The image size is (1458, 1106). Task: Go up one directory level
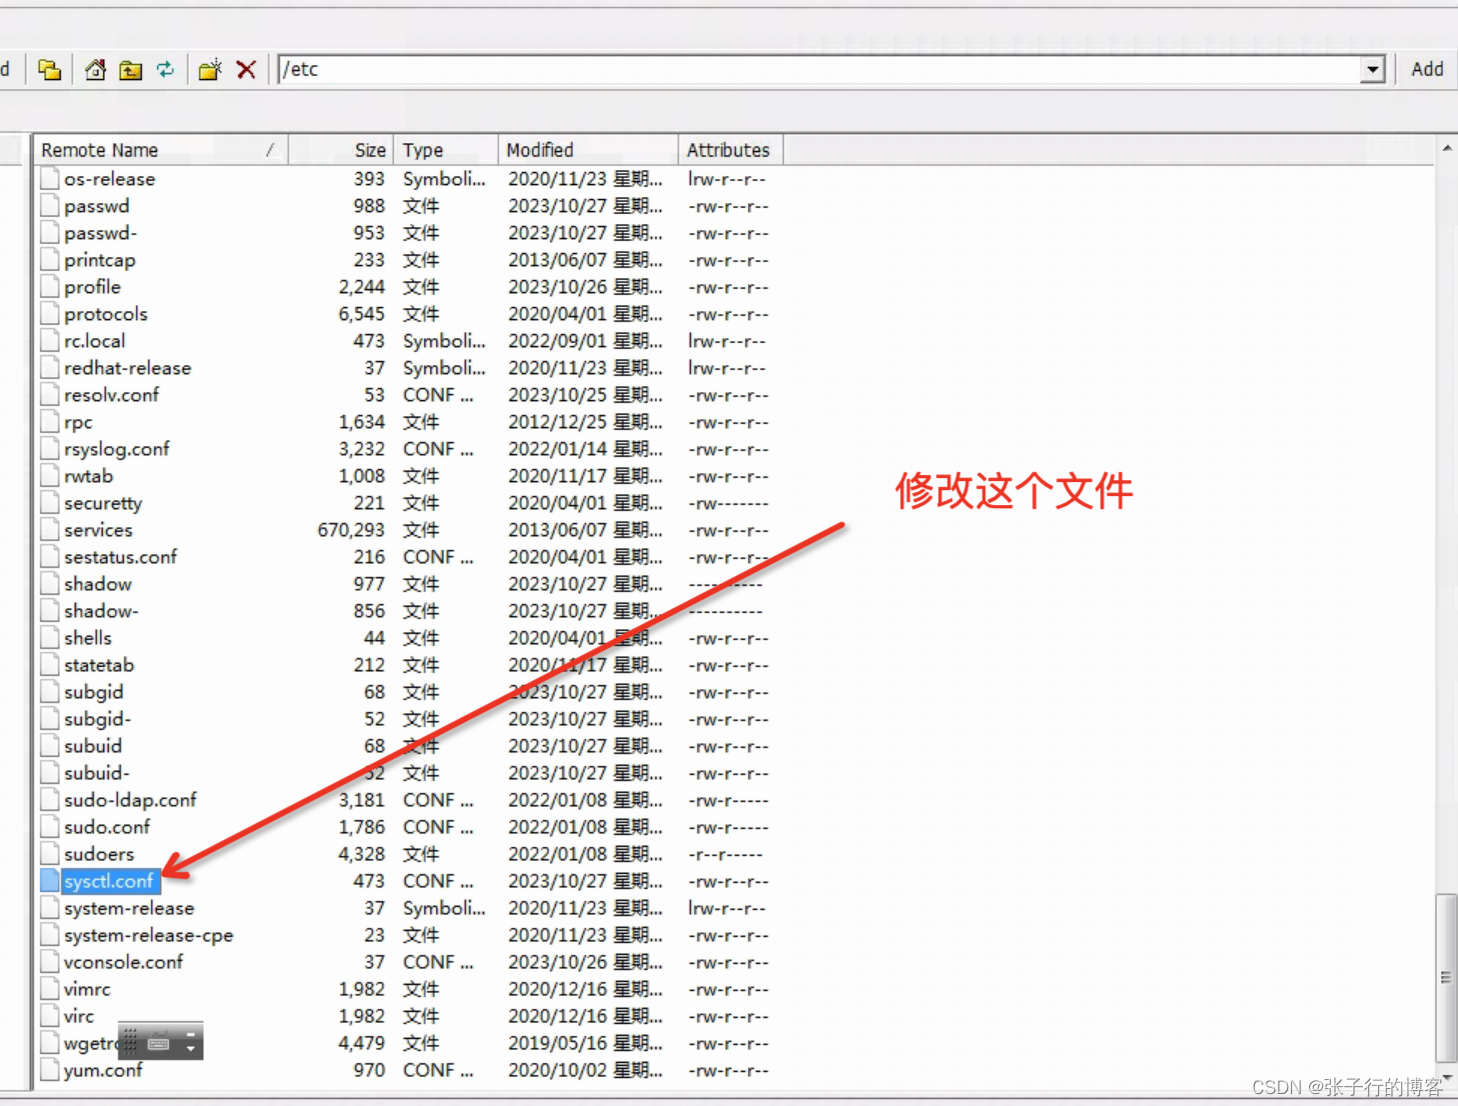pyautogui.click(x=130, y=69)
